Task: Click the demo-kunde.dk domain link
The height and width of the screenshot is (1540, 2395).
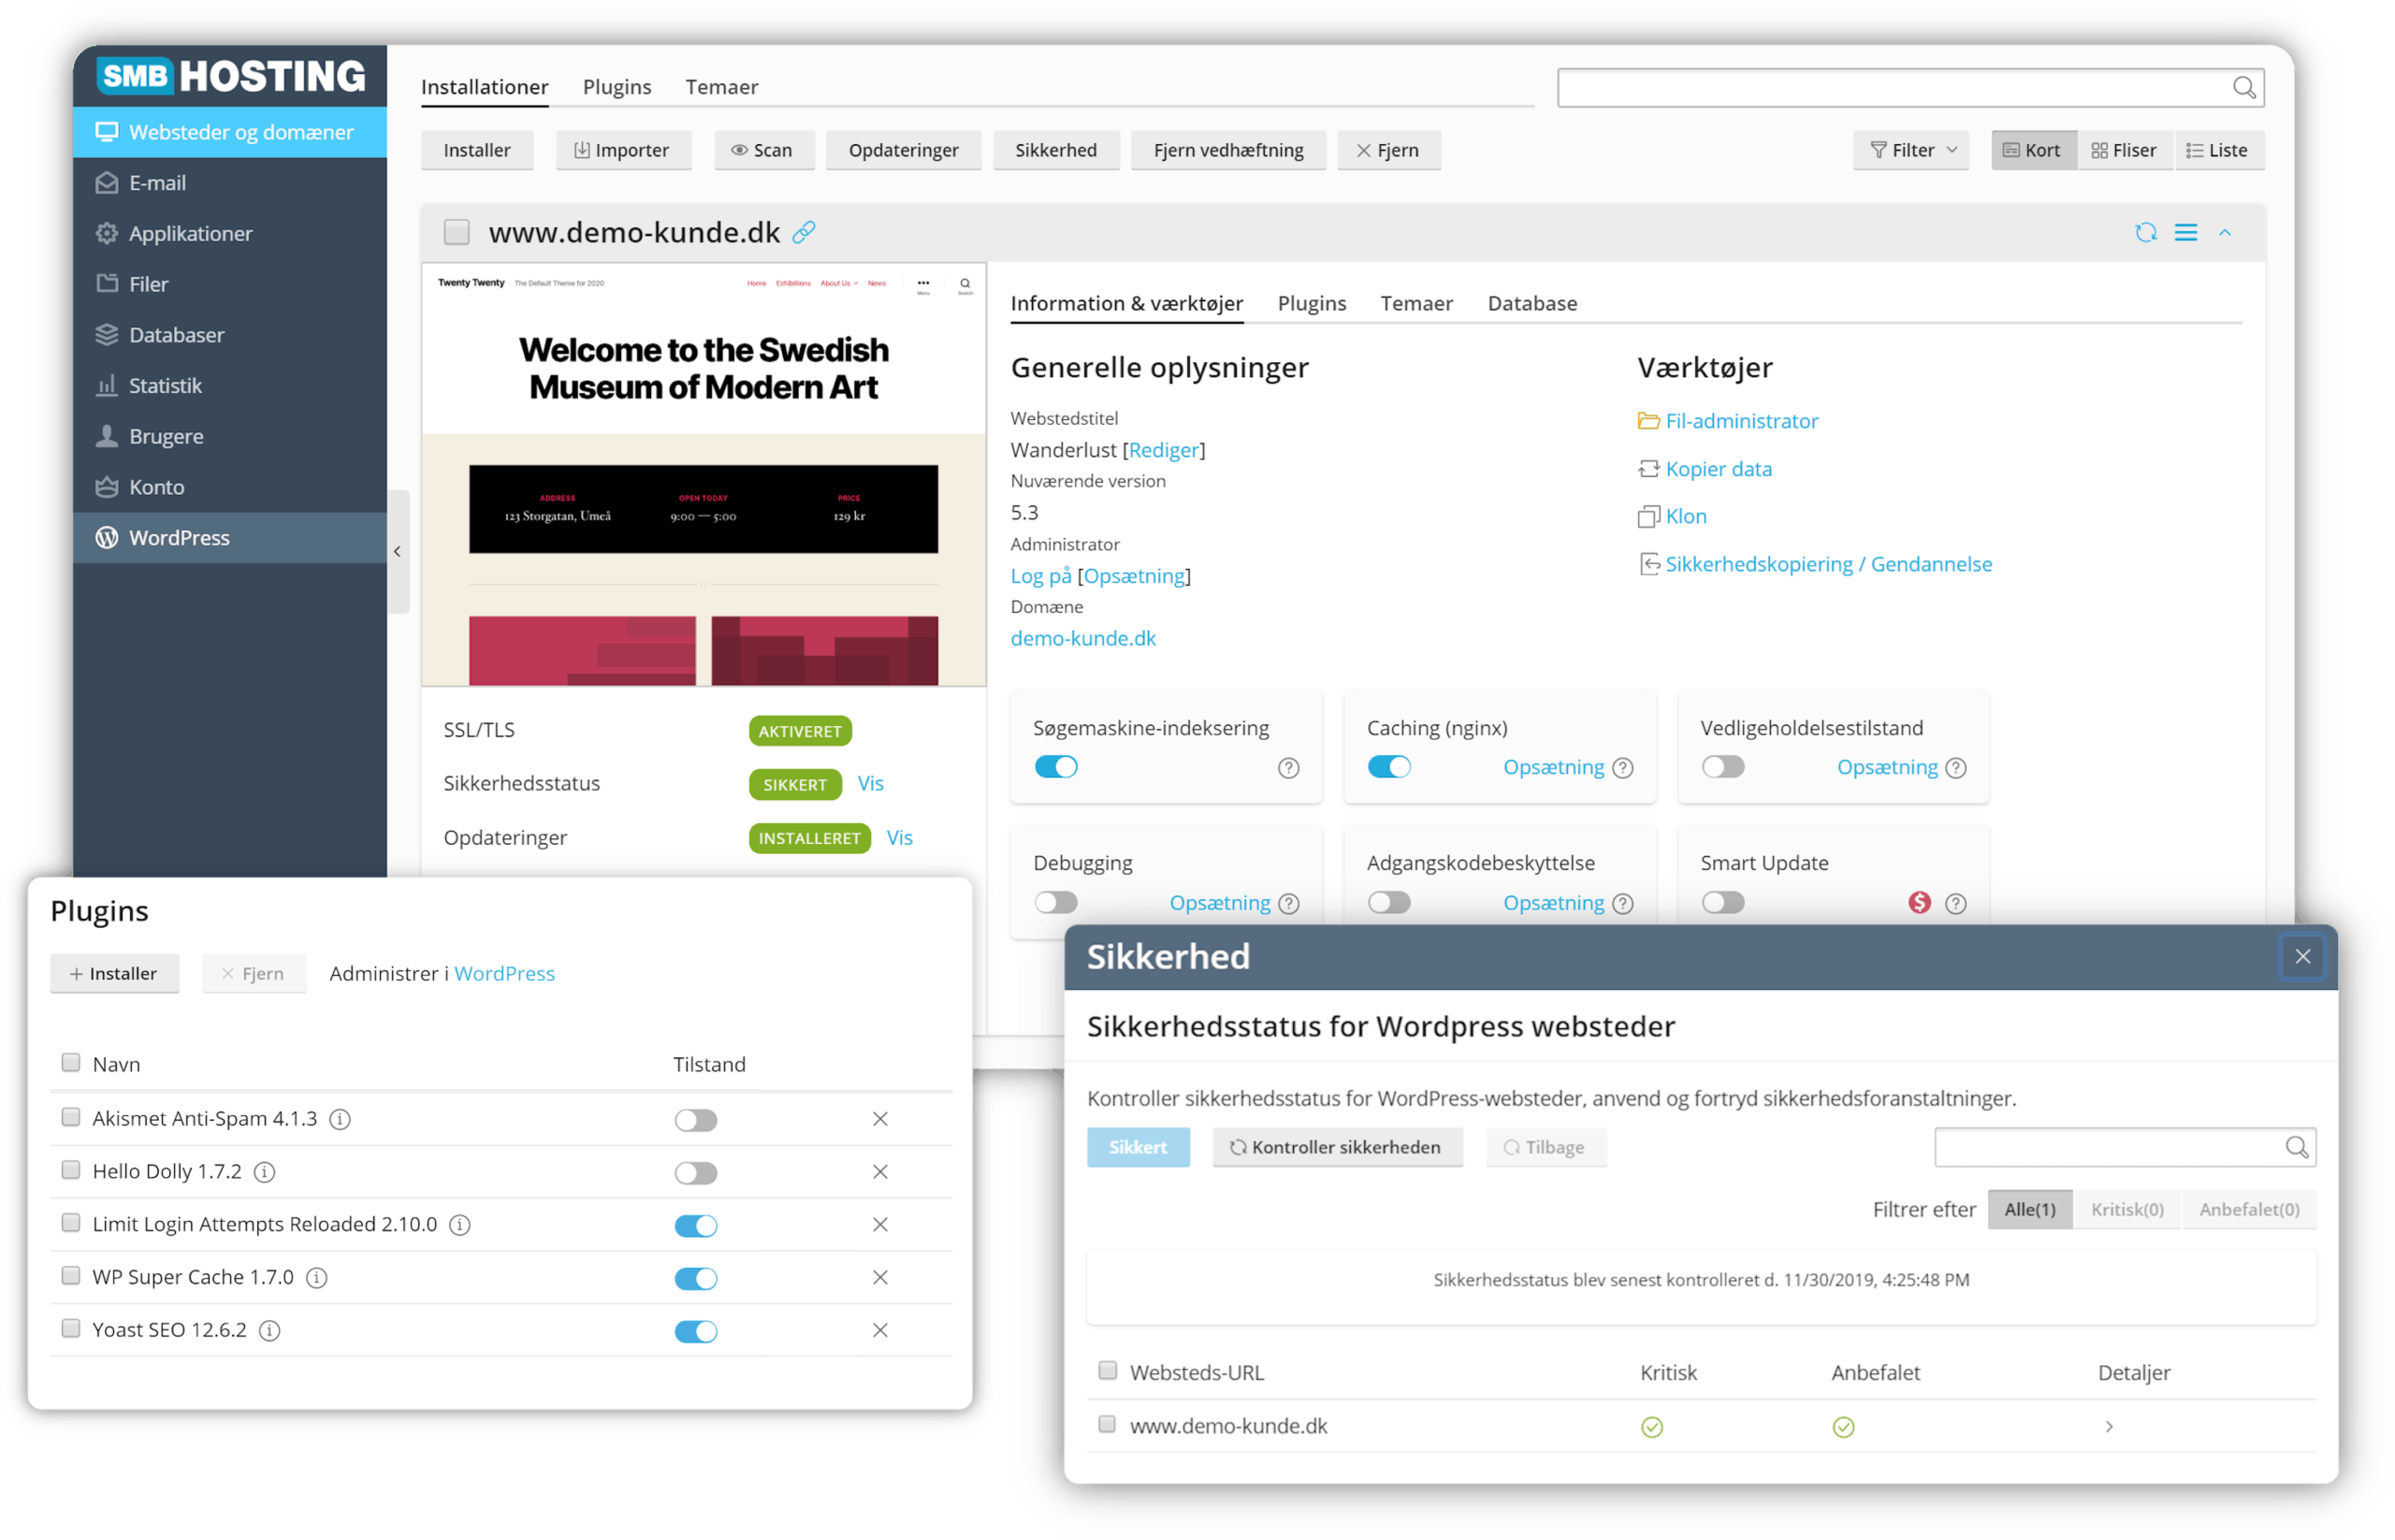Action: tap(1083, 638)
